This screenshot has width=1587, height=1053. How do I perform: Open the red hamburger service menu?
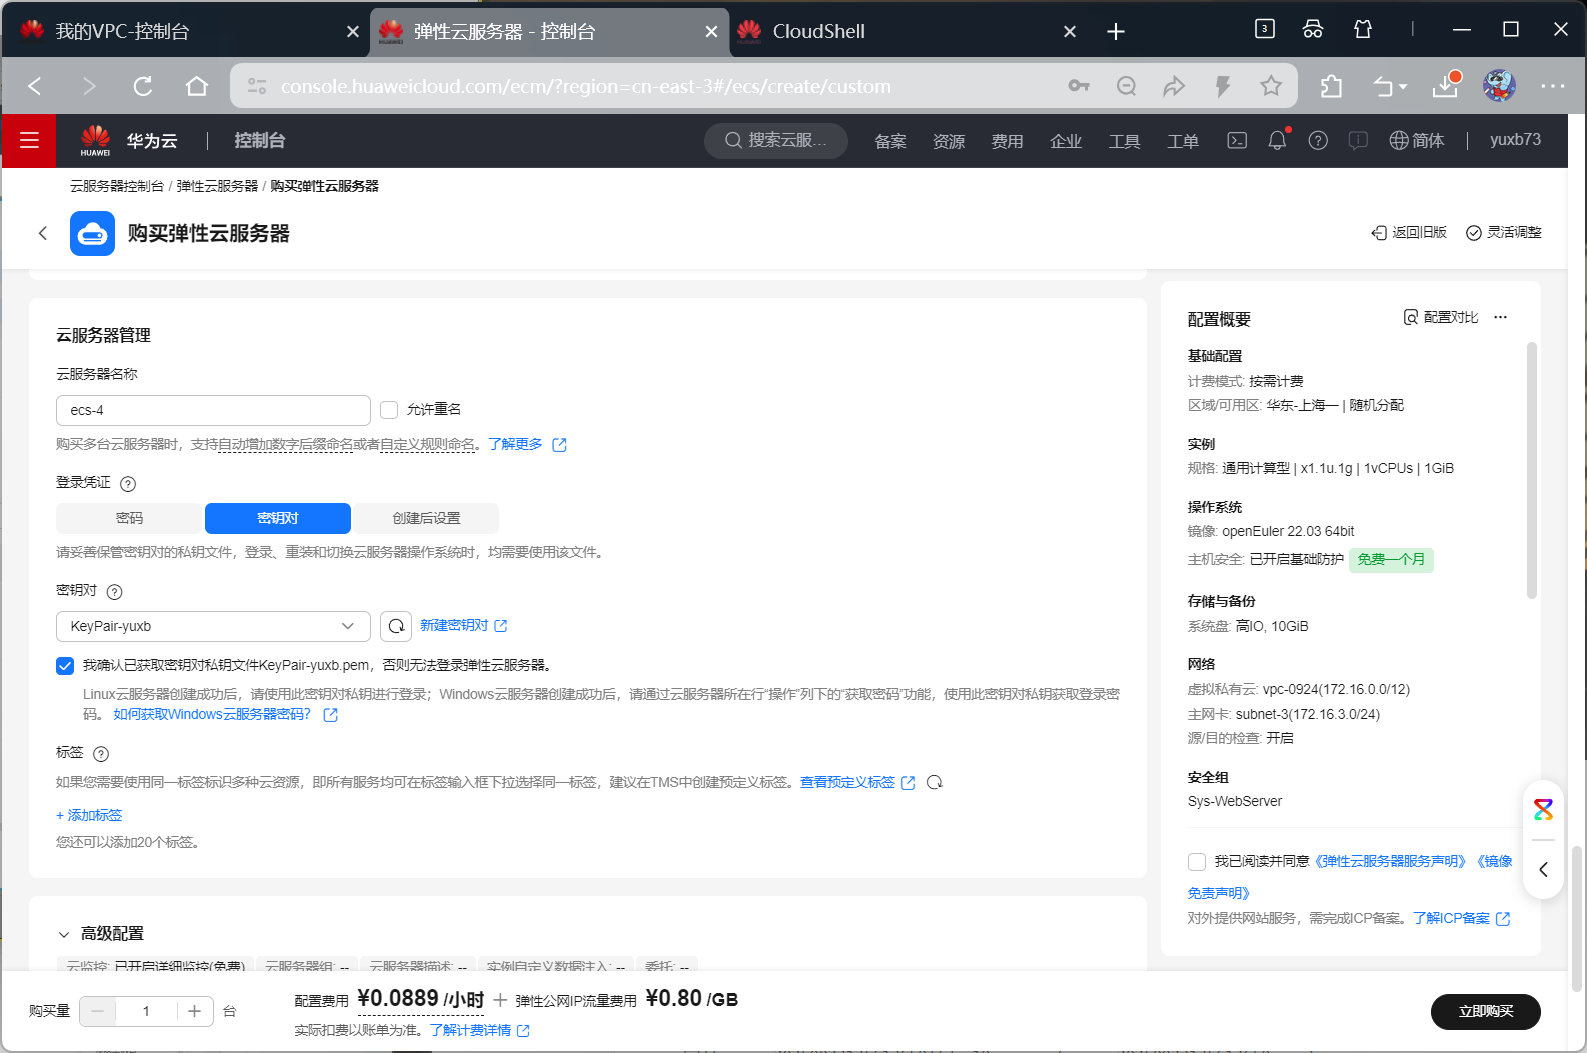point(29,140)
